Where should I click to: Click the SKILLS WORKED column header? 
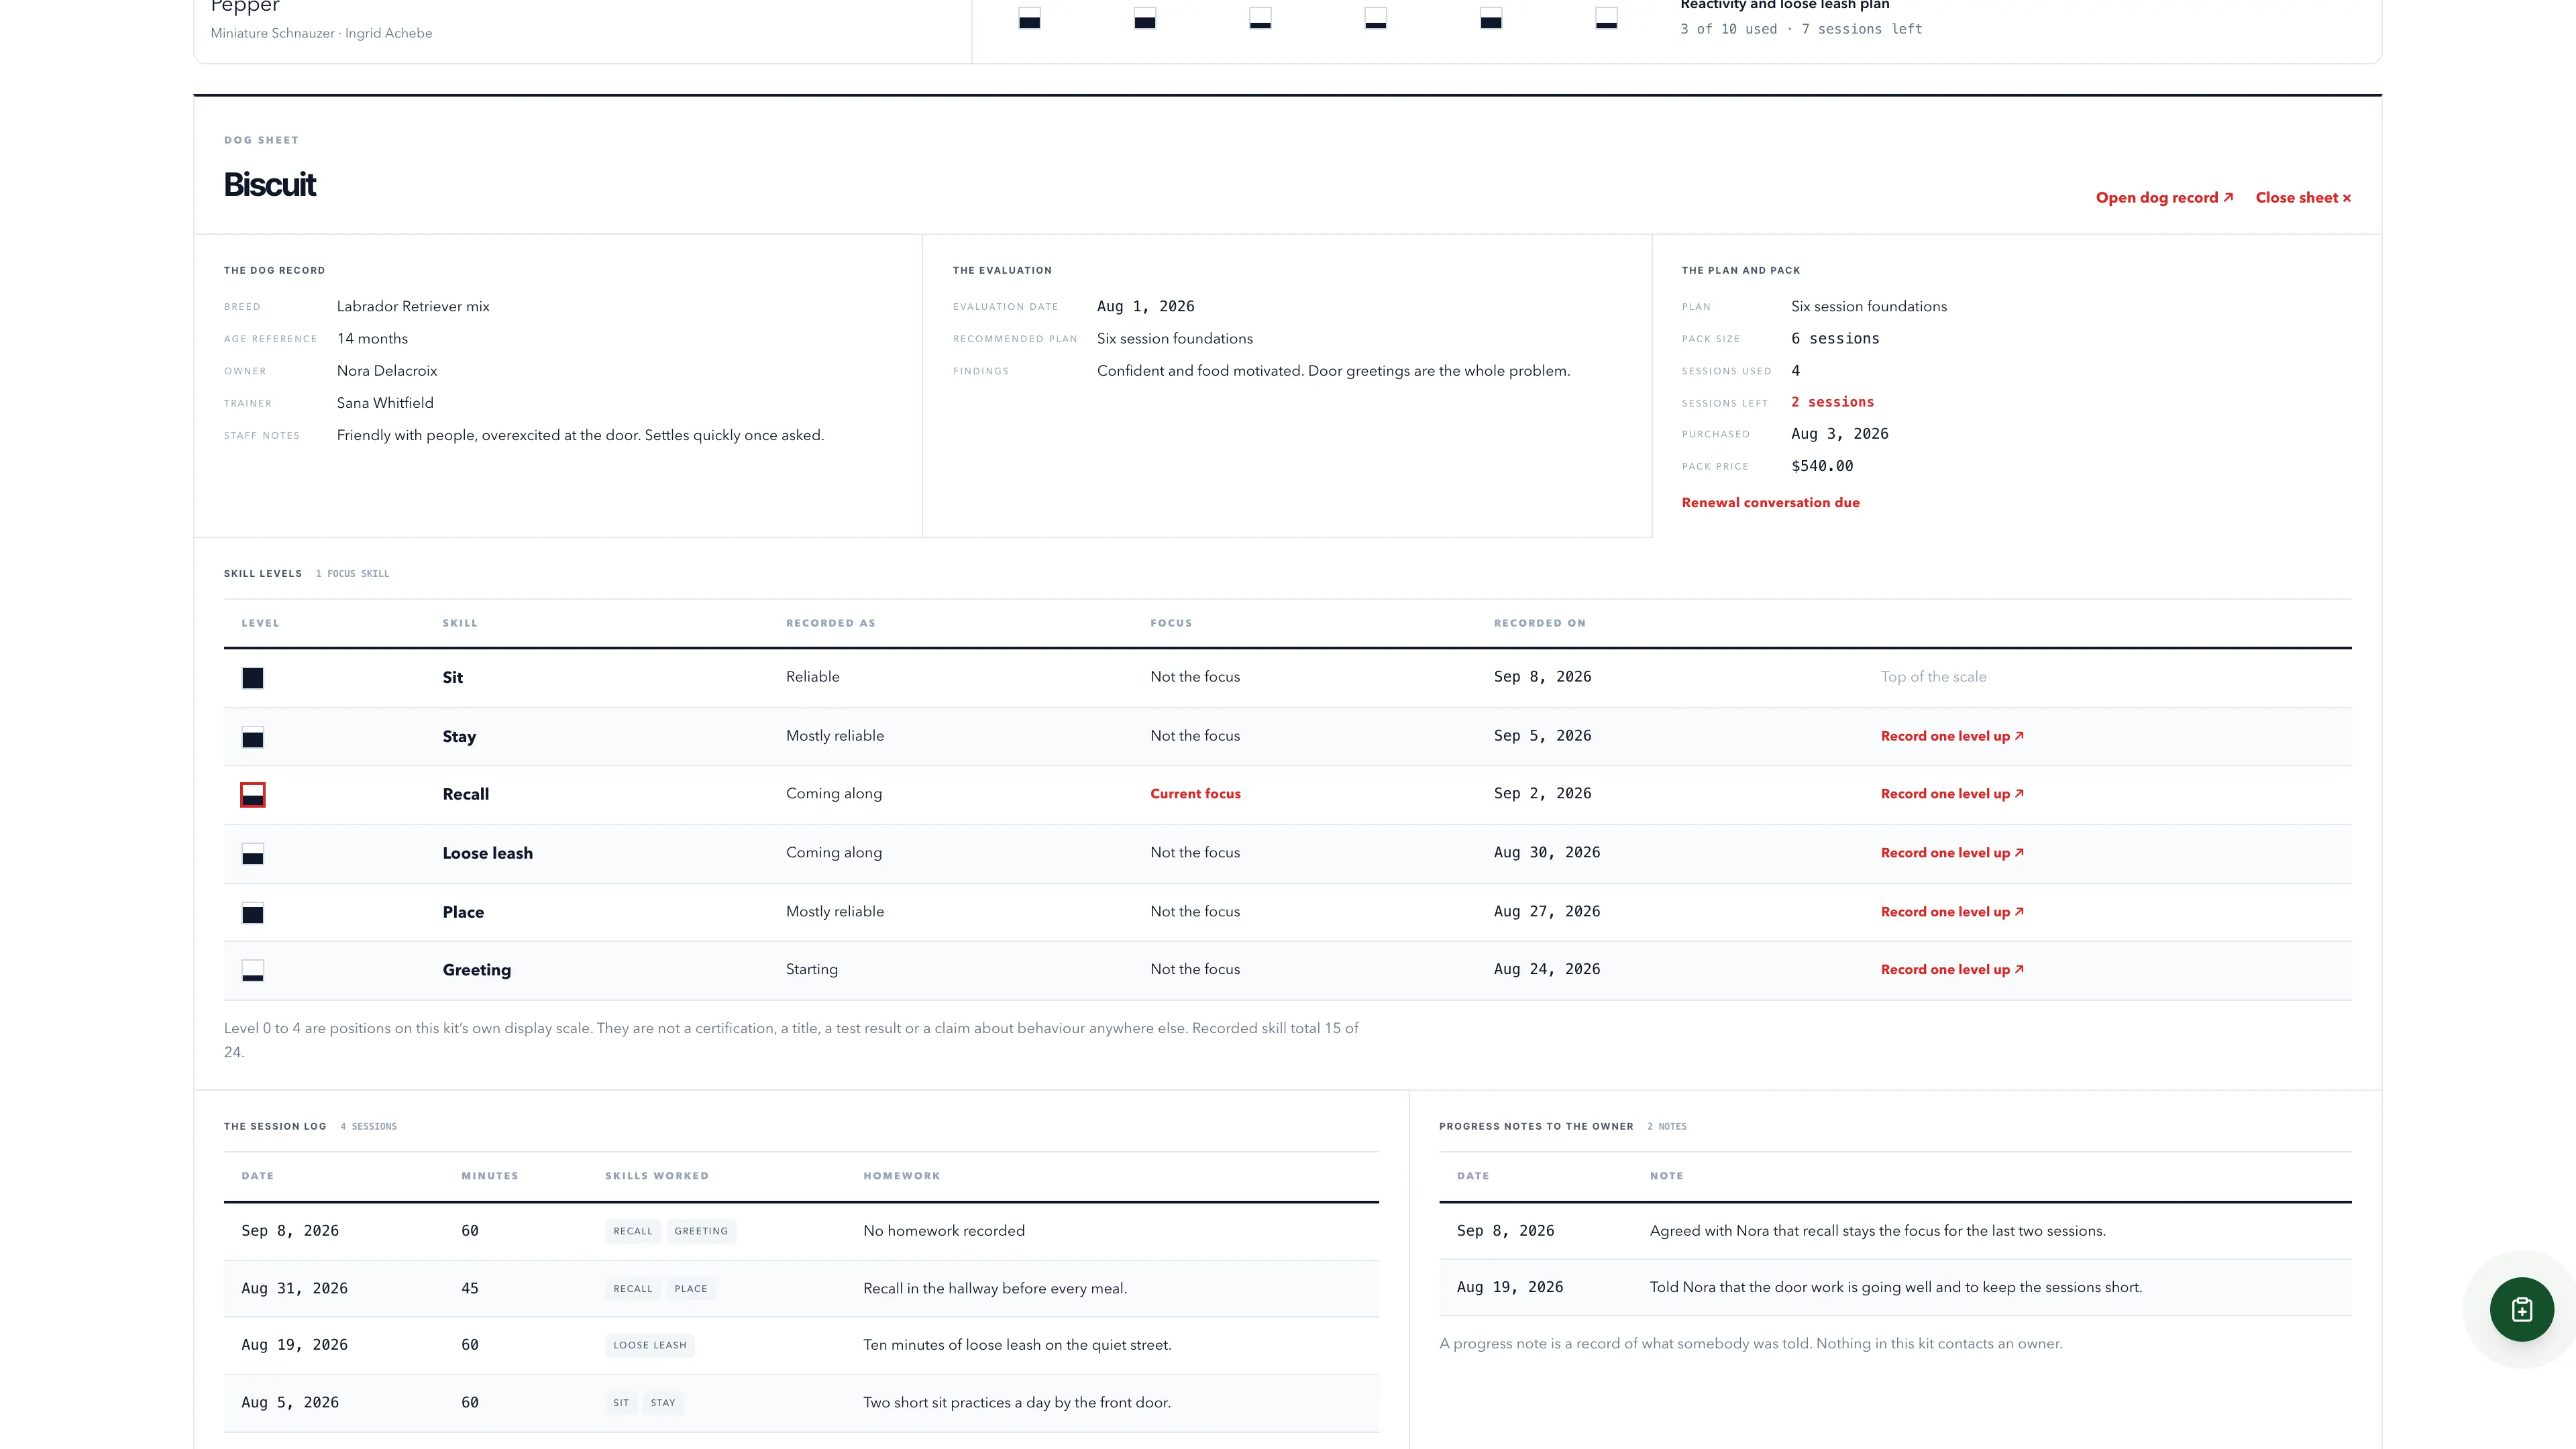pos(657,1176)
